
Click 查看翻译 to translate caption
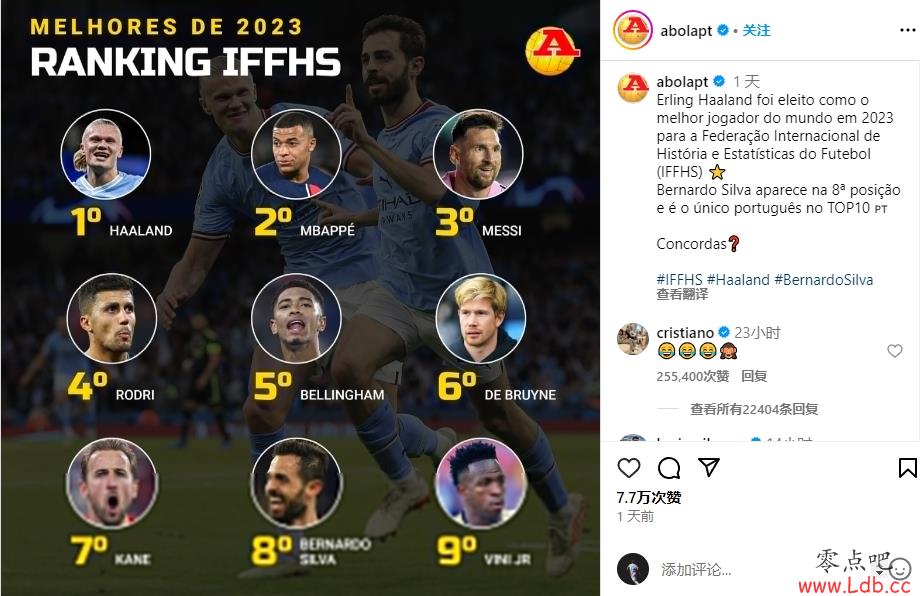point(682,294)
